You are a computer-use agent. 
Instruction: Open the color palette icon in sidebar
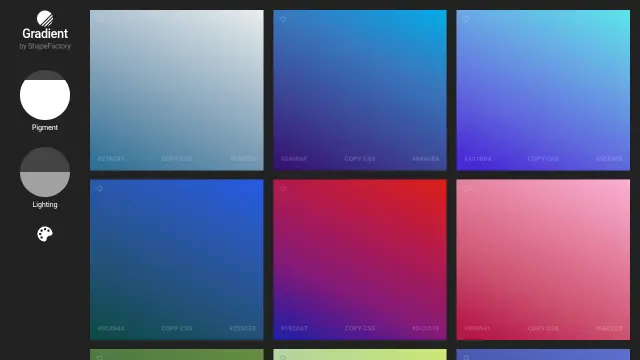tap(45, 234)
